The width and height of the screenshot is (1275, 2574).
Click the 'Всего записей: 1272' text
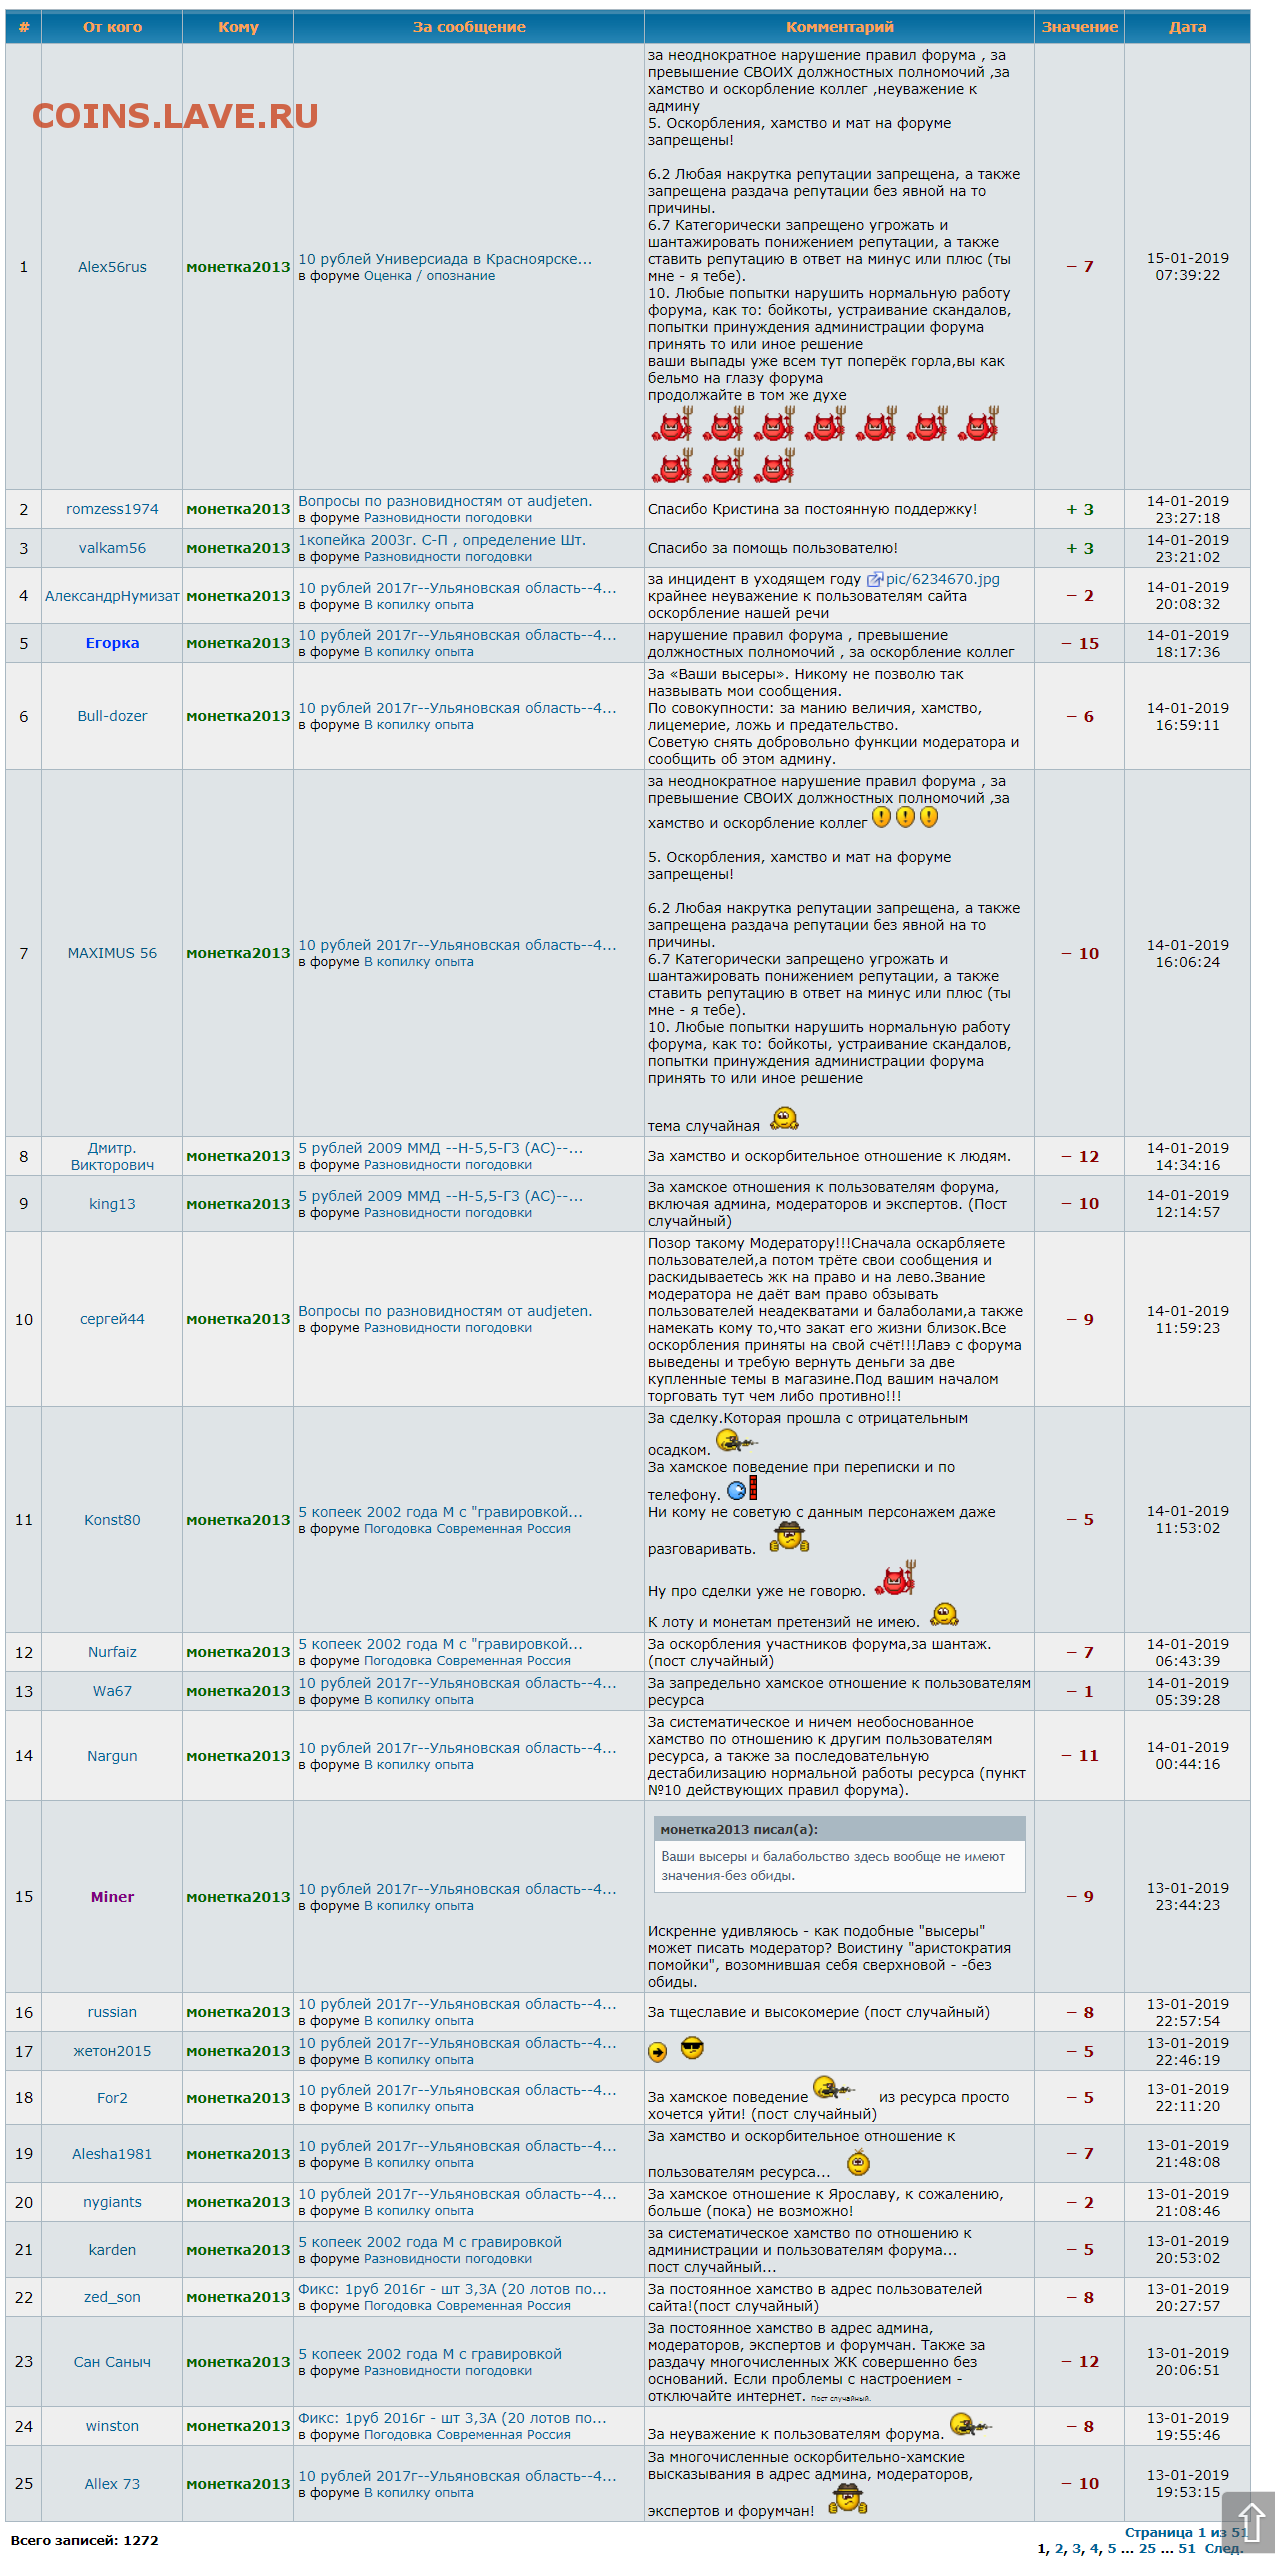pyautogui.click(x=85, y=2540)
